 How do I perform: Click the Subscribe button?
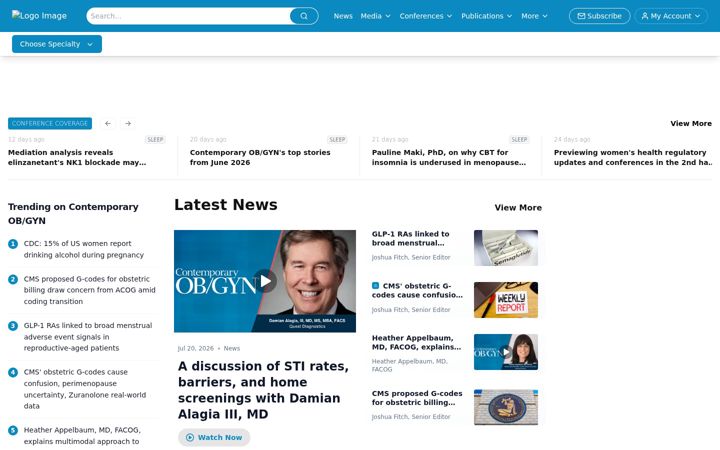(x=600, y=16)
